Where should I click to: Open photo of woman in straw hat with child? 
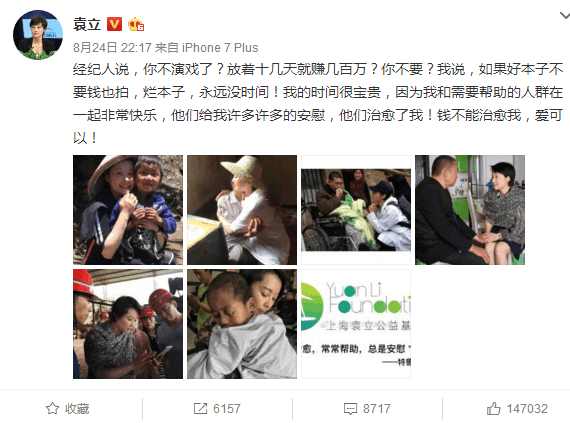[x=128, y=210]
